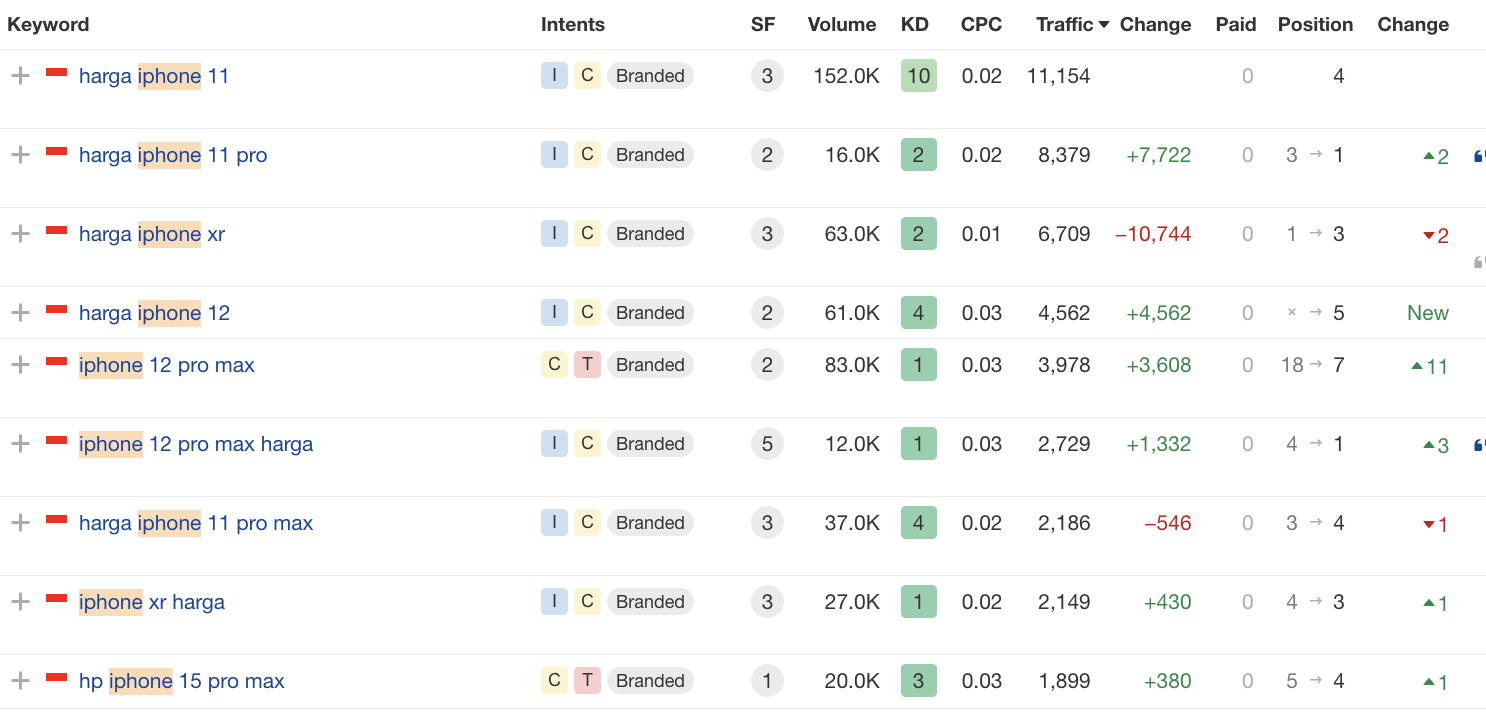Click the green KD 10 swatch for 'harga iphone 11'

(919, 76)
